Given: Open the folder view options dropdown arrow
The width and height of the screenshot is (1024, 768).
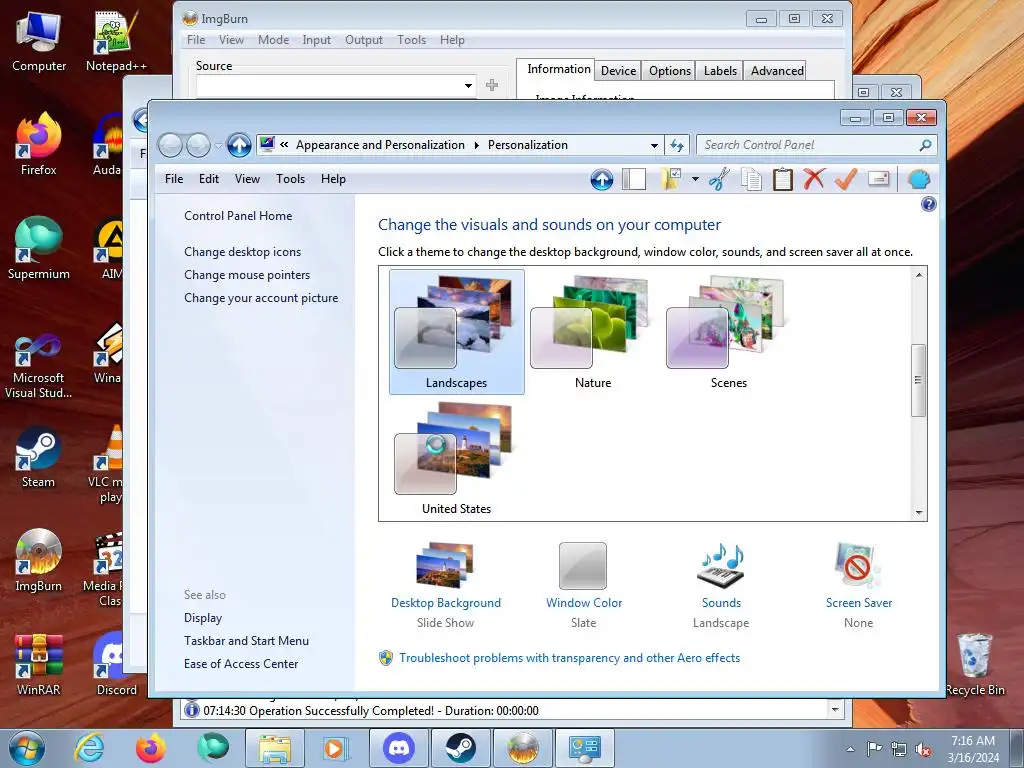Looking at the screenshot, I should tap(695, 179).
